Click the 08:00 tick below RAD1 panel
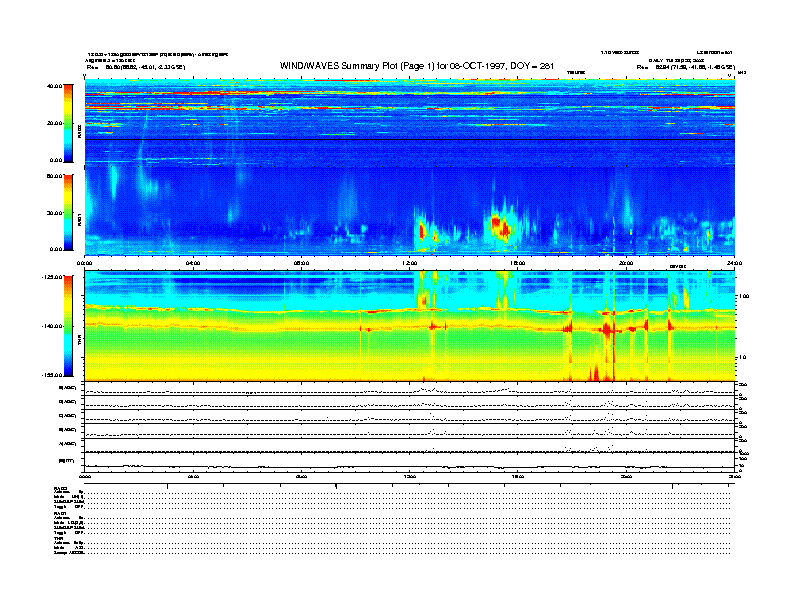The image size is (792, 612). pos(301,263)
